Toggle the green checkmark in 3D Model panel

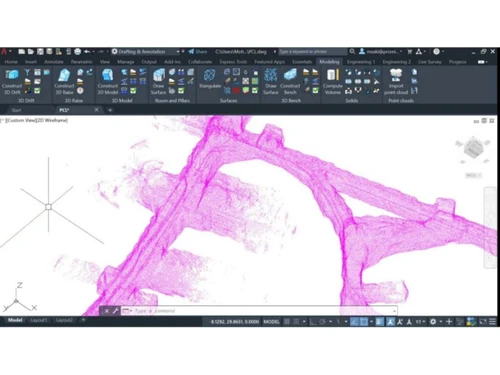click(133, 90)
